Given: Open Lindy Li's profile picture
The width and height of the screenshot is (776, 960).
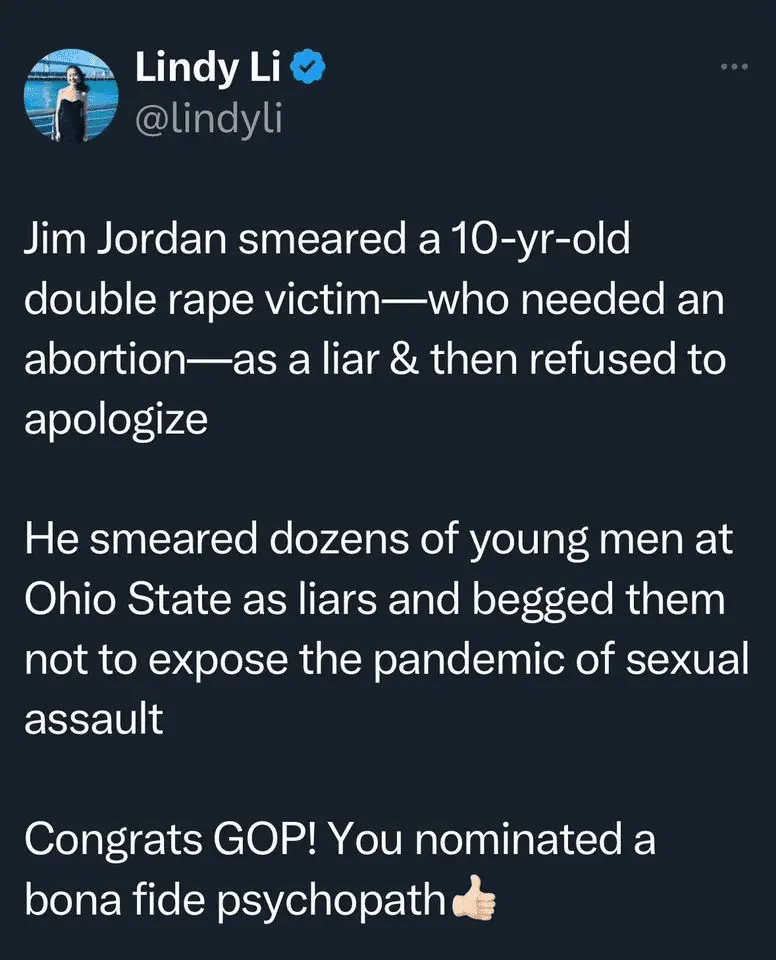Looking at the screenshot, I should point(71,95).
